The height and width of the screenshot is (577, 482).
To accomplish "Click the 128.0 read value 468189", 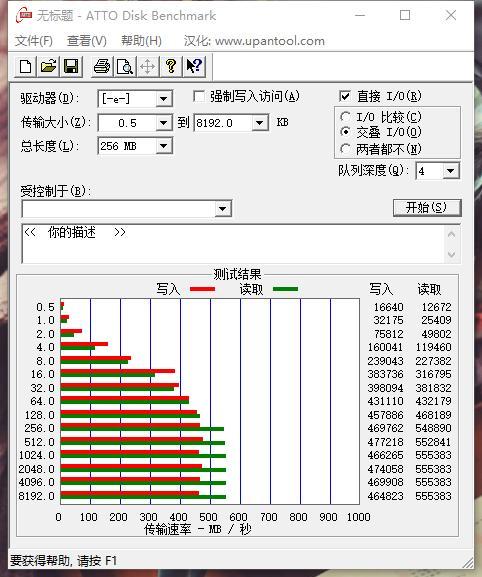I will coord(433,415).
